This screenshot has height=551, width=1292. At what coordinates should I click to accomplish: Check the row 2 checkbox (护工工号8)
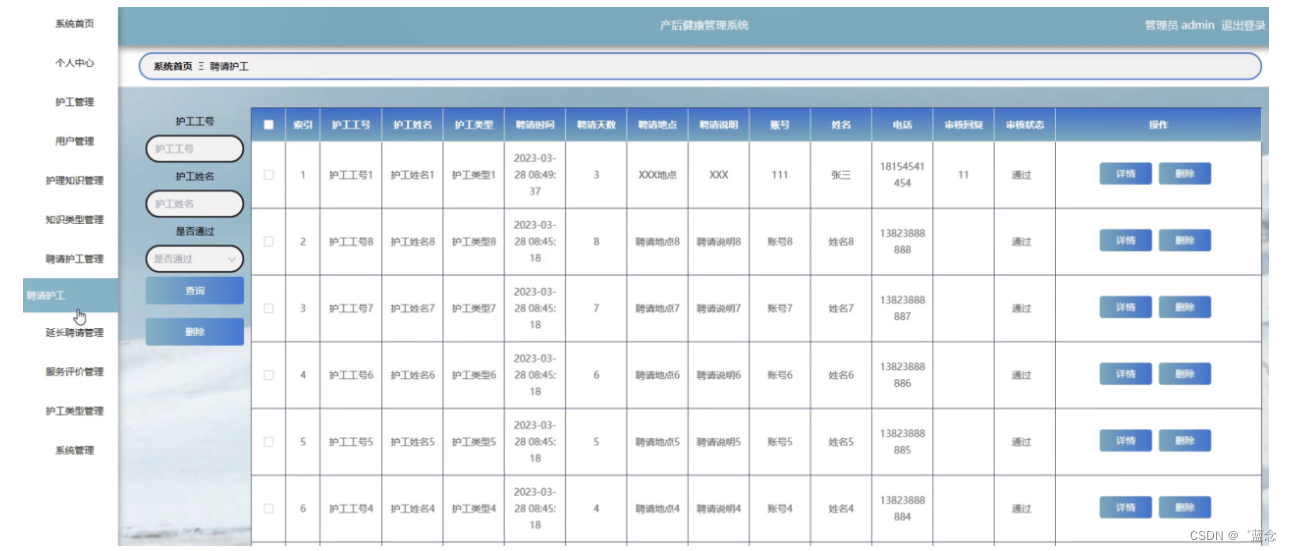pyautogui.click(x=268, y=242)
